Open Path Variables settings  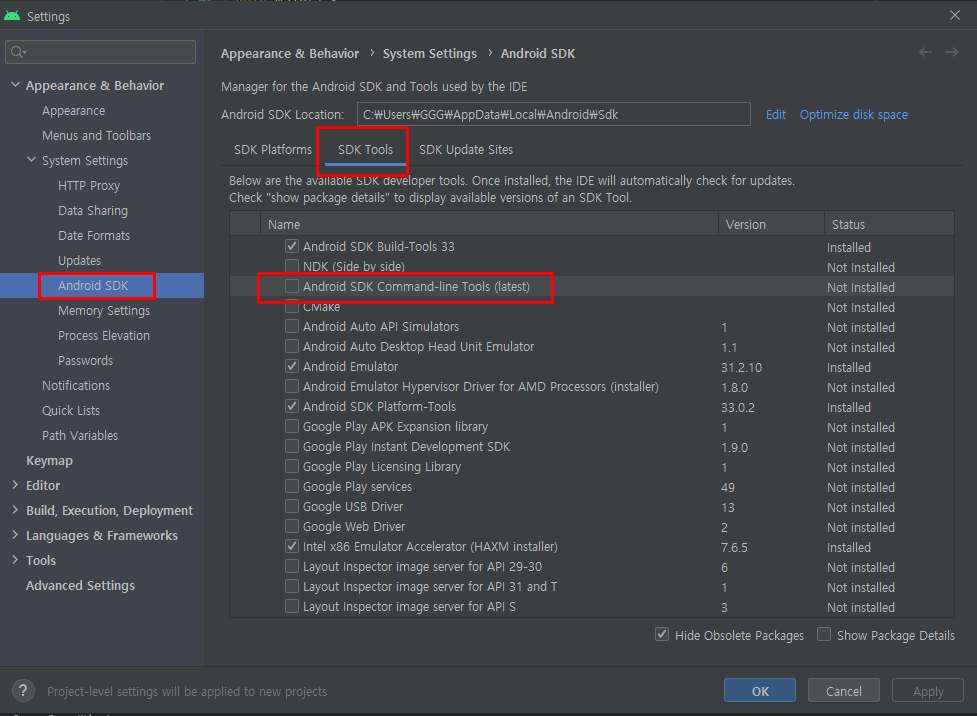pos(80,435)
